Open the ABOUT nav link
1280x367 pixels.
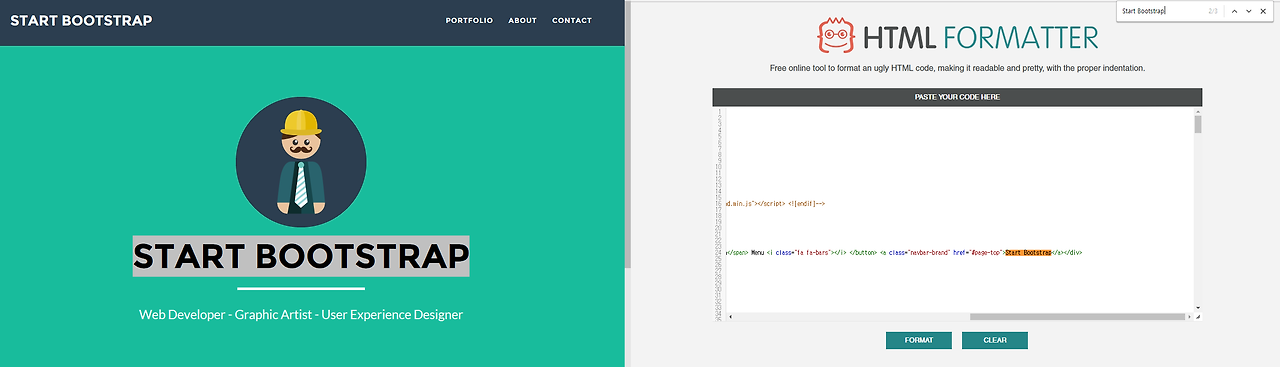pos(522,20)
